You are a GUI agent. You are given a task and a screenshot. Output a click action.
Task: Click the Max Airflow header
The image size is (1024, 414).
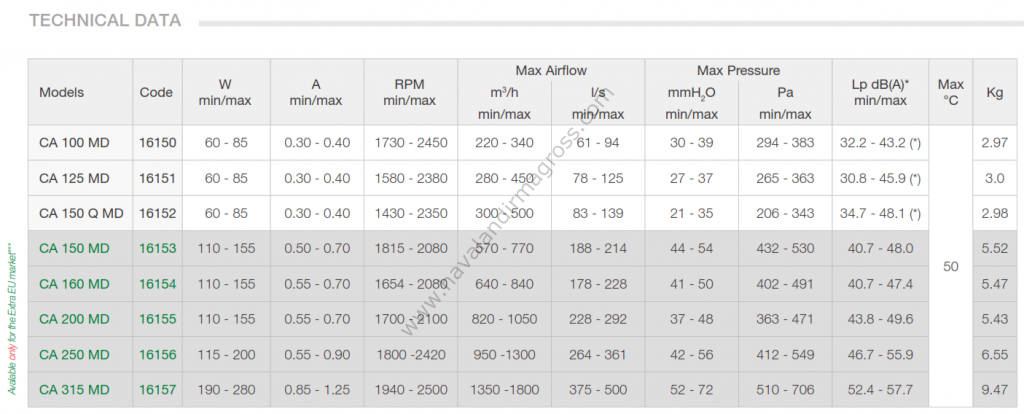click(x=551, y=71)
